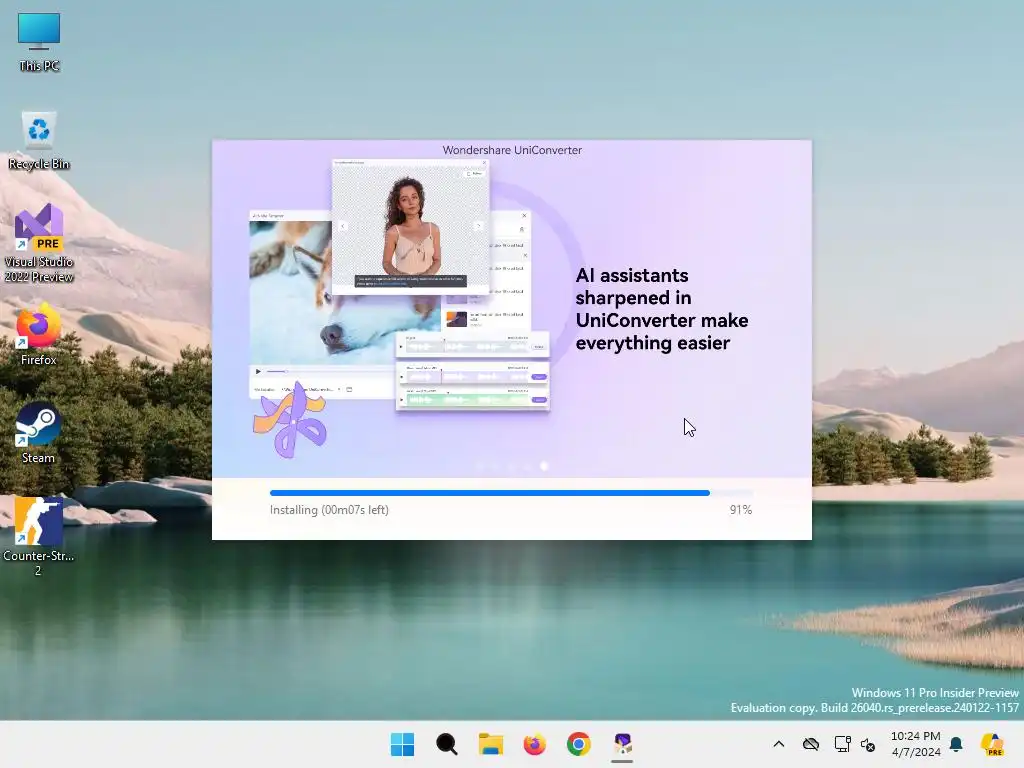The height and width of the screenshot is (768, 1024).
Task: Open the cloud sync tray icon
Action: (810, 744)
